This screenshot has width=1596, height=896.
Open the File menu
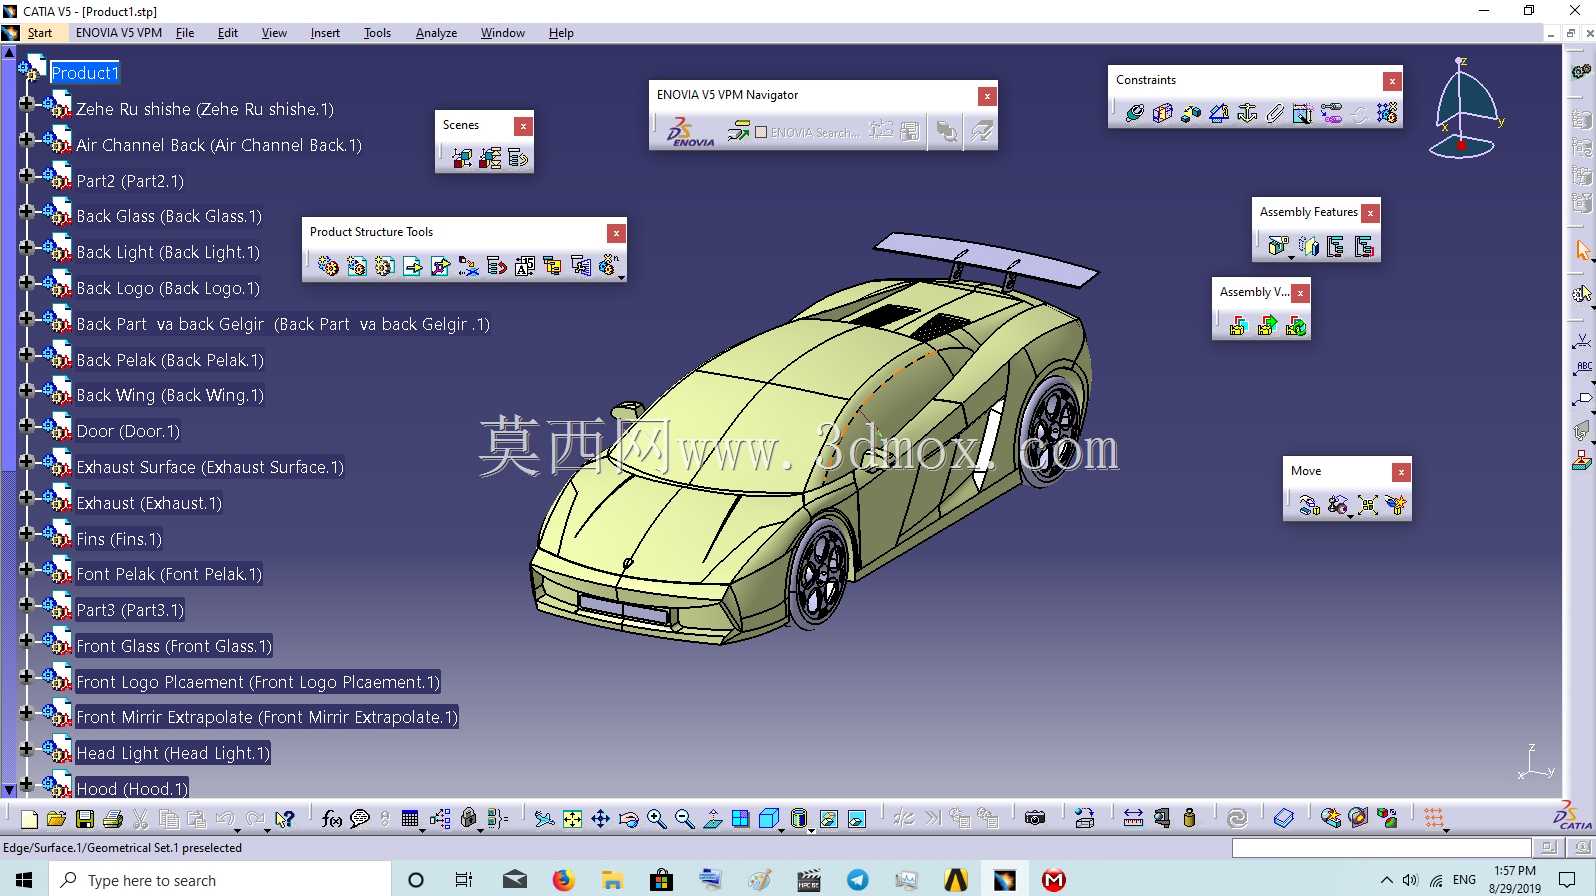[185, 33]
